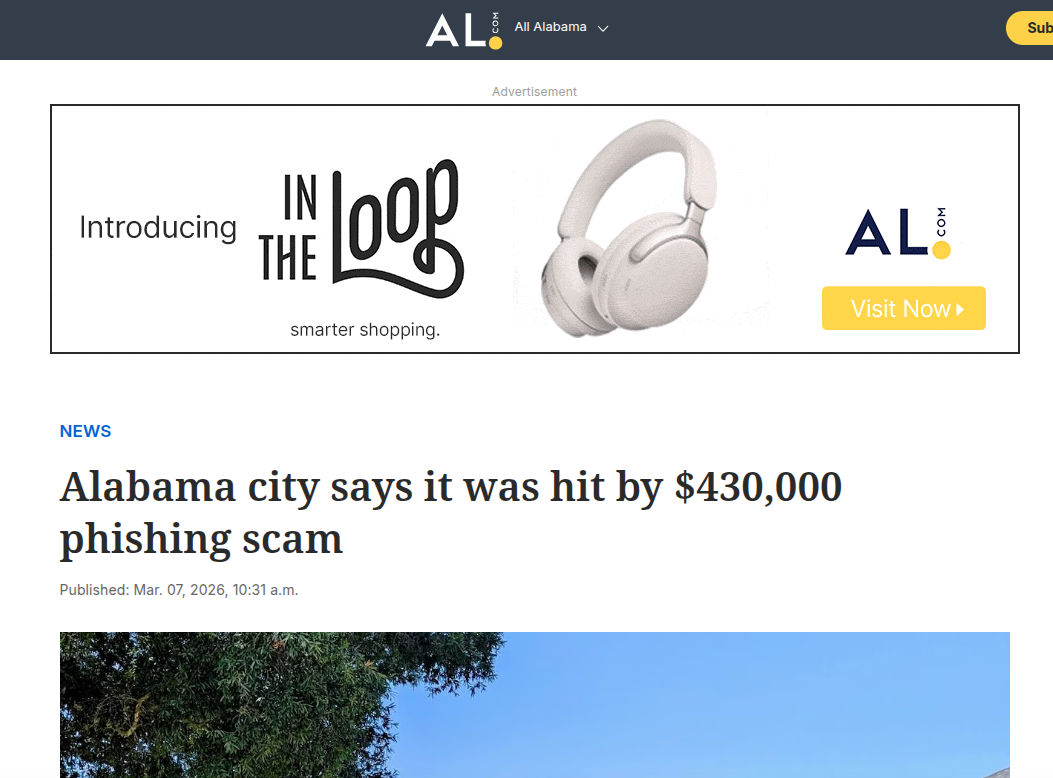Click the vertical COM text in header logo
Screen dimensions: 1053x778
[495, 22]
